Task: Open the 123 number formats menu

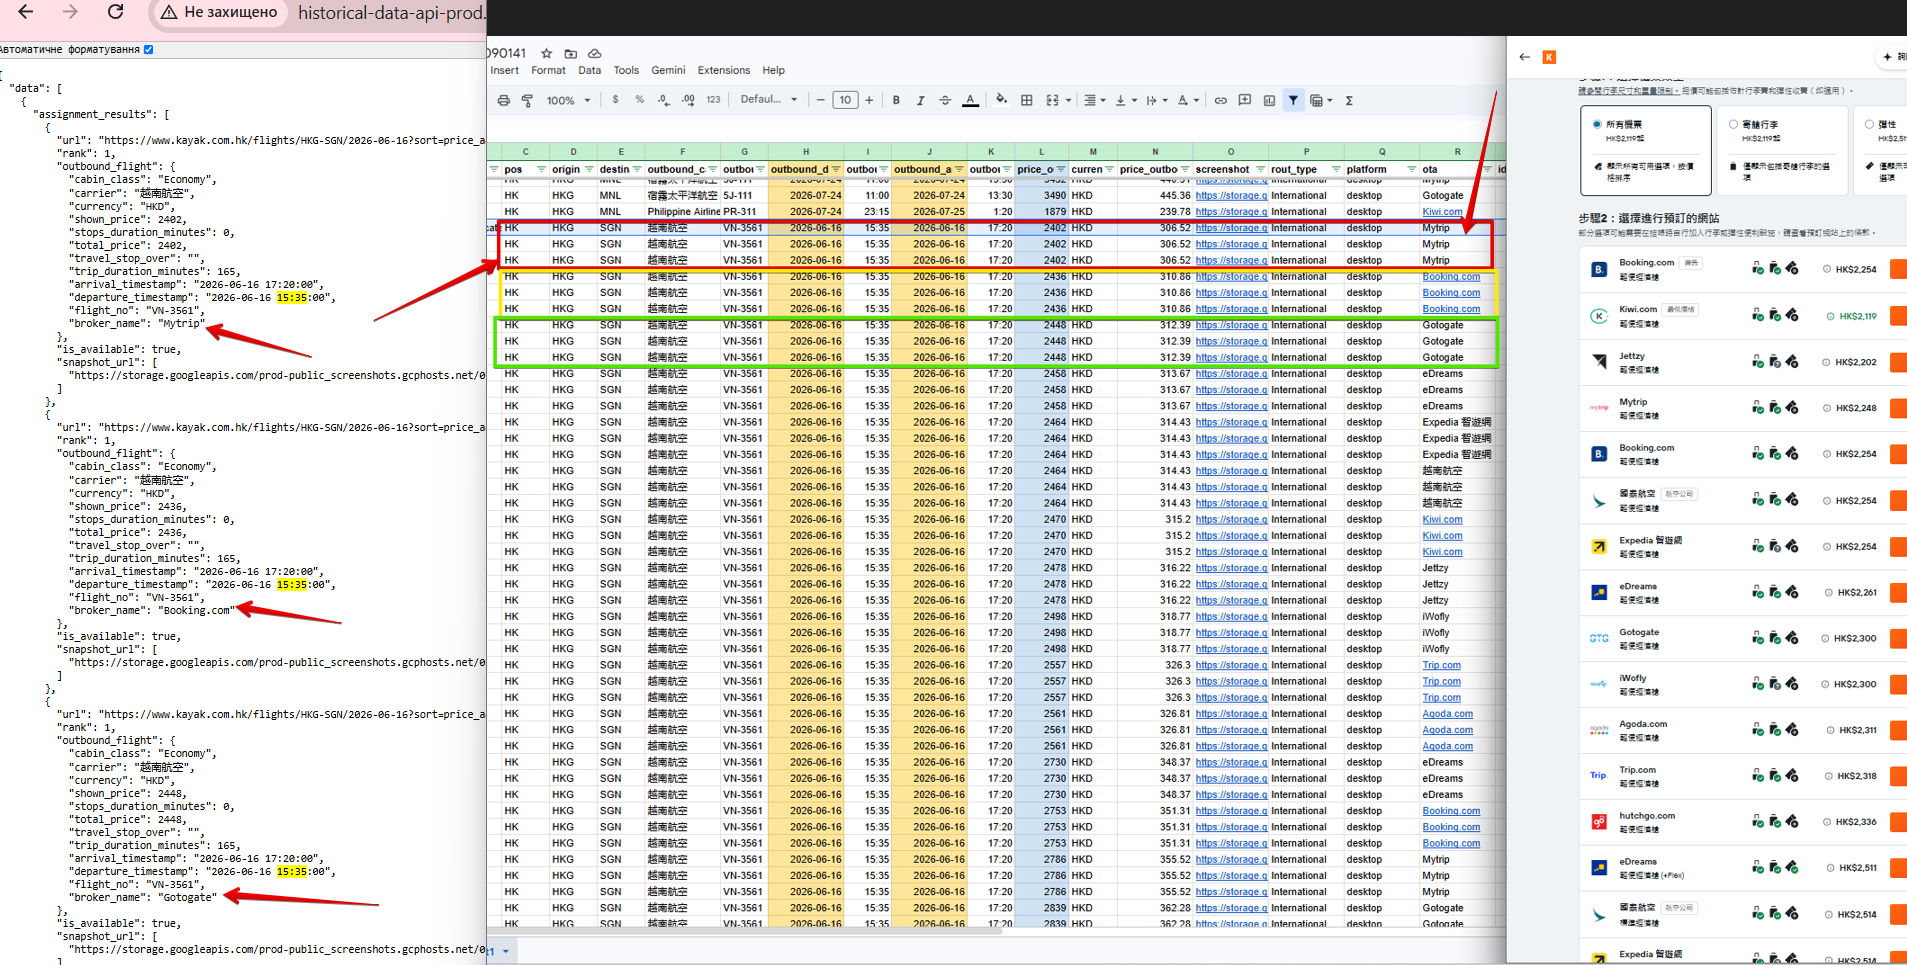Action: 713,100
